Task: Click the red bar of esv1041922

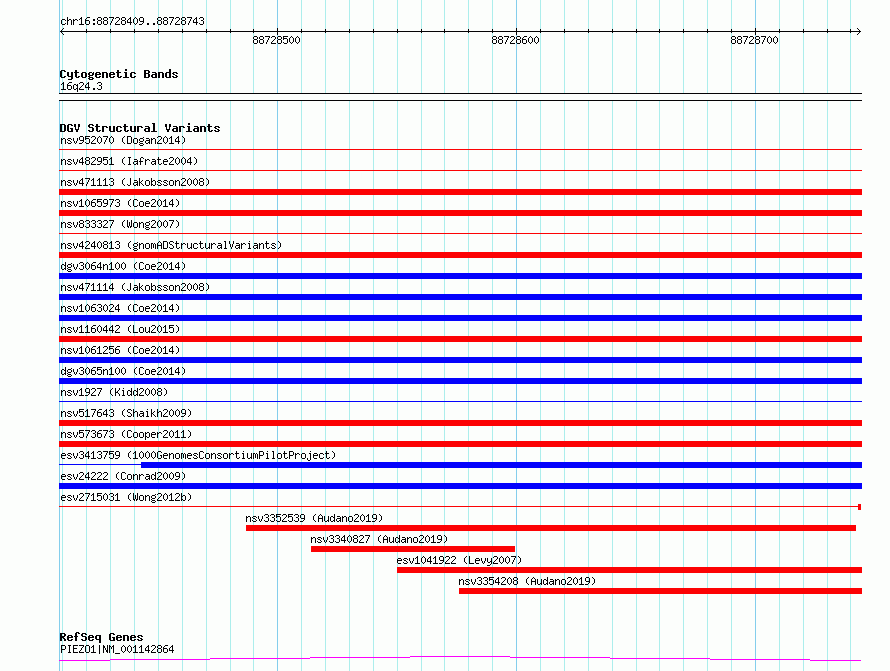Action: pyautogui.click(x=629, y=570)
